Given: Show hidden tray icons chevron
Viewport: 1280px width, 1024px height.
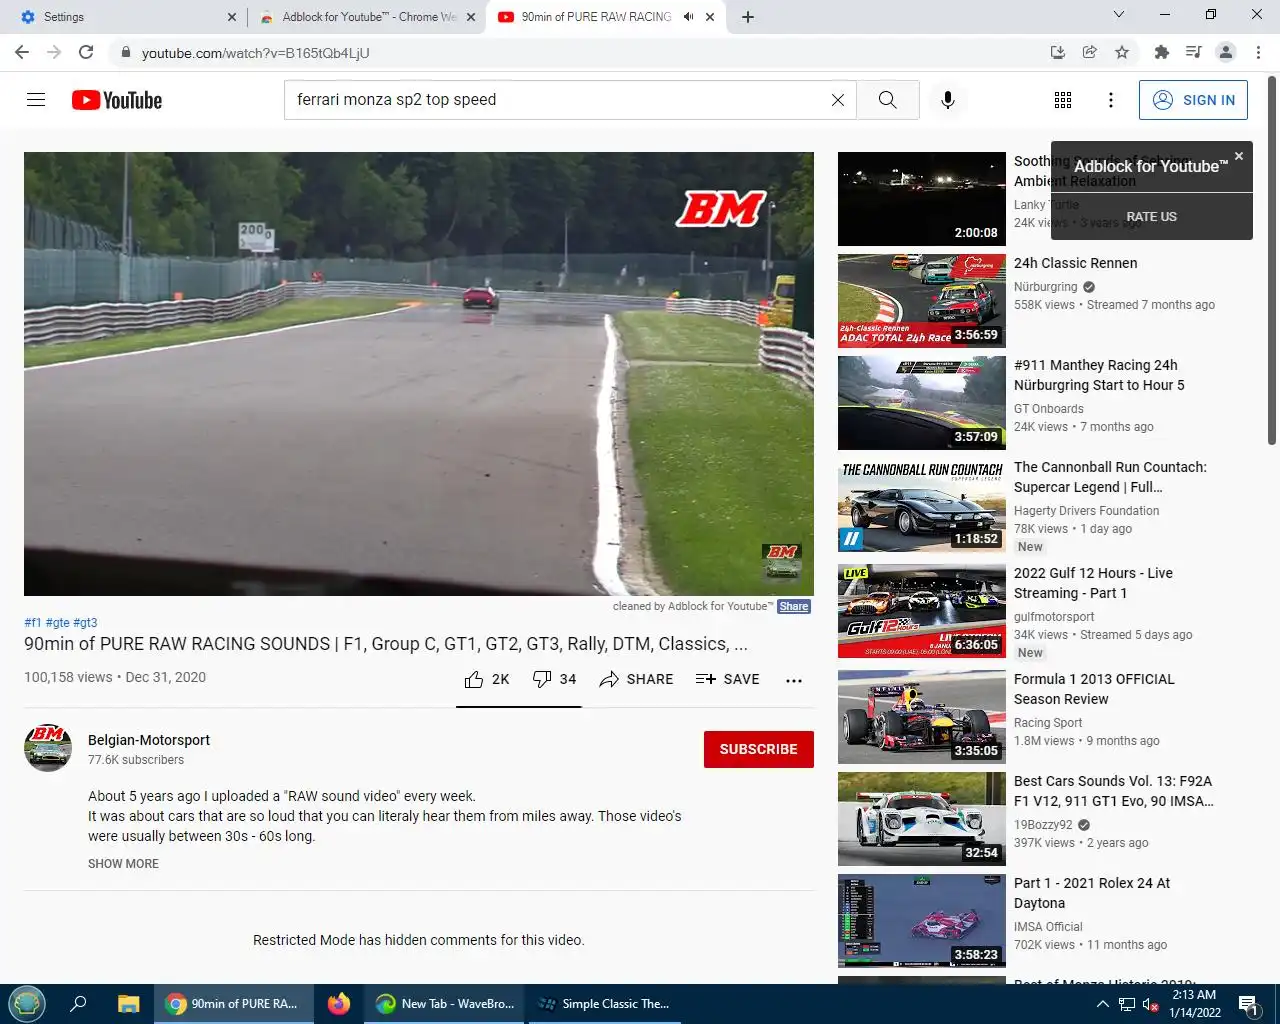Looking at the screenshot, I should coord(1102,1004).
